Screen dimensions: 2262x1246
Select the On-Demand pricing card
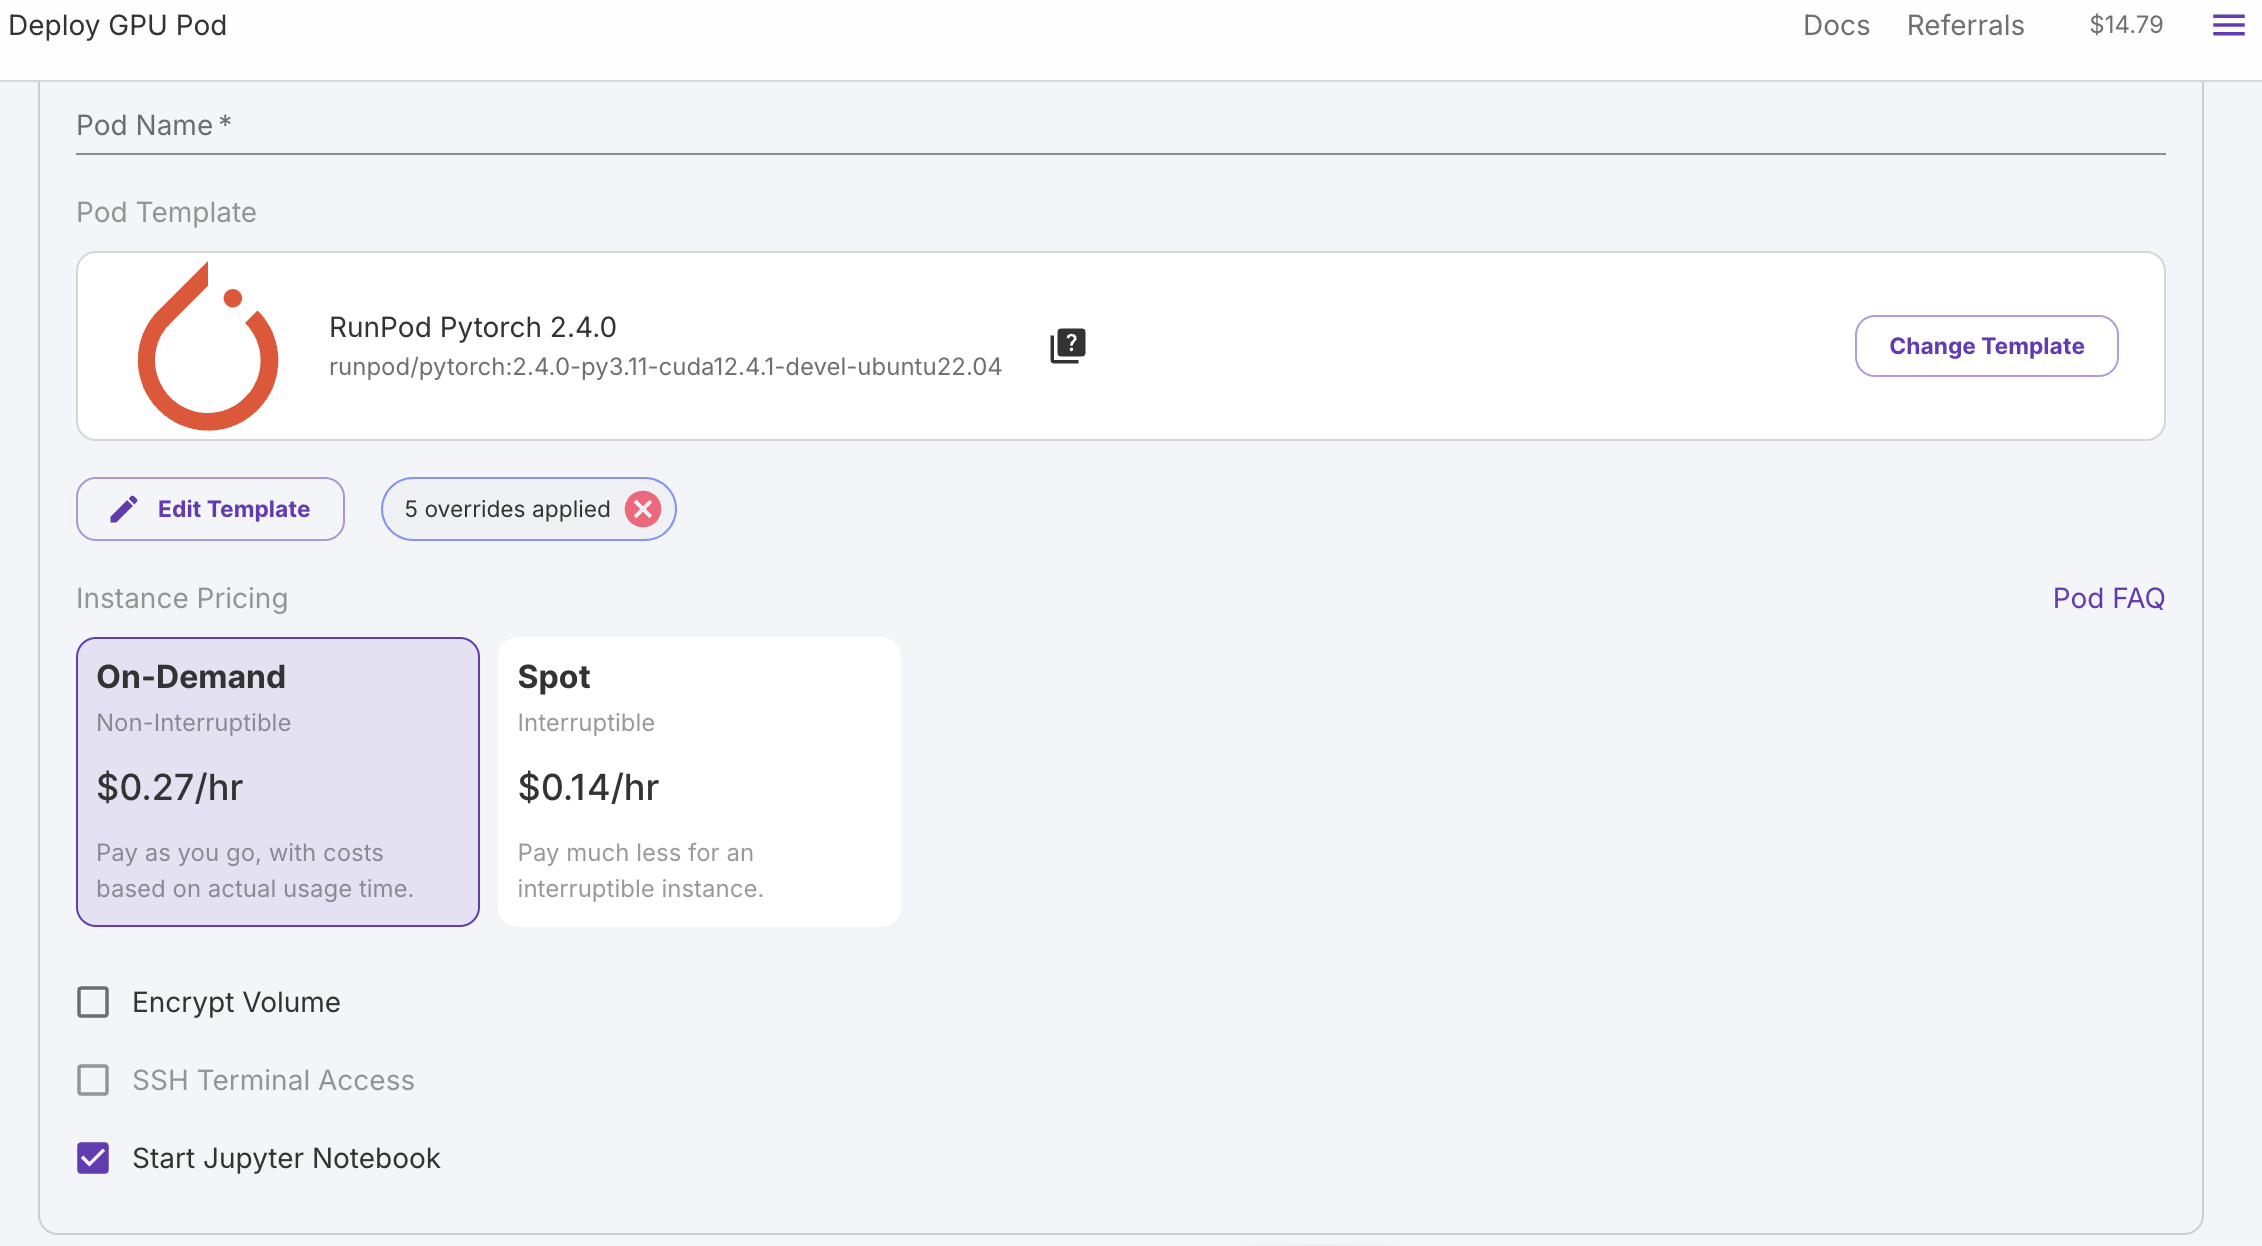click(x=278, y=782)
